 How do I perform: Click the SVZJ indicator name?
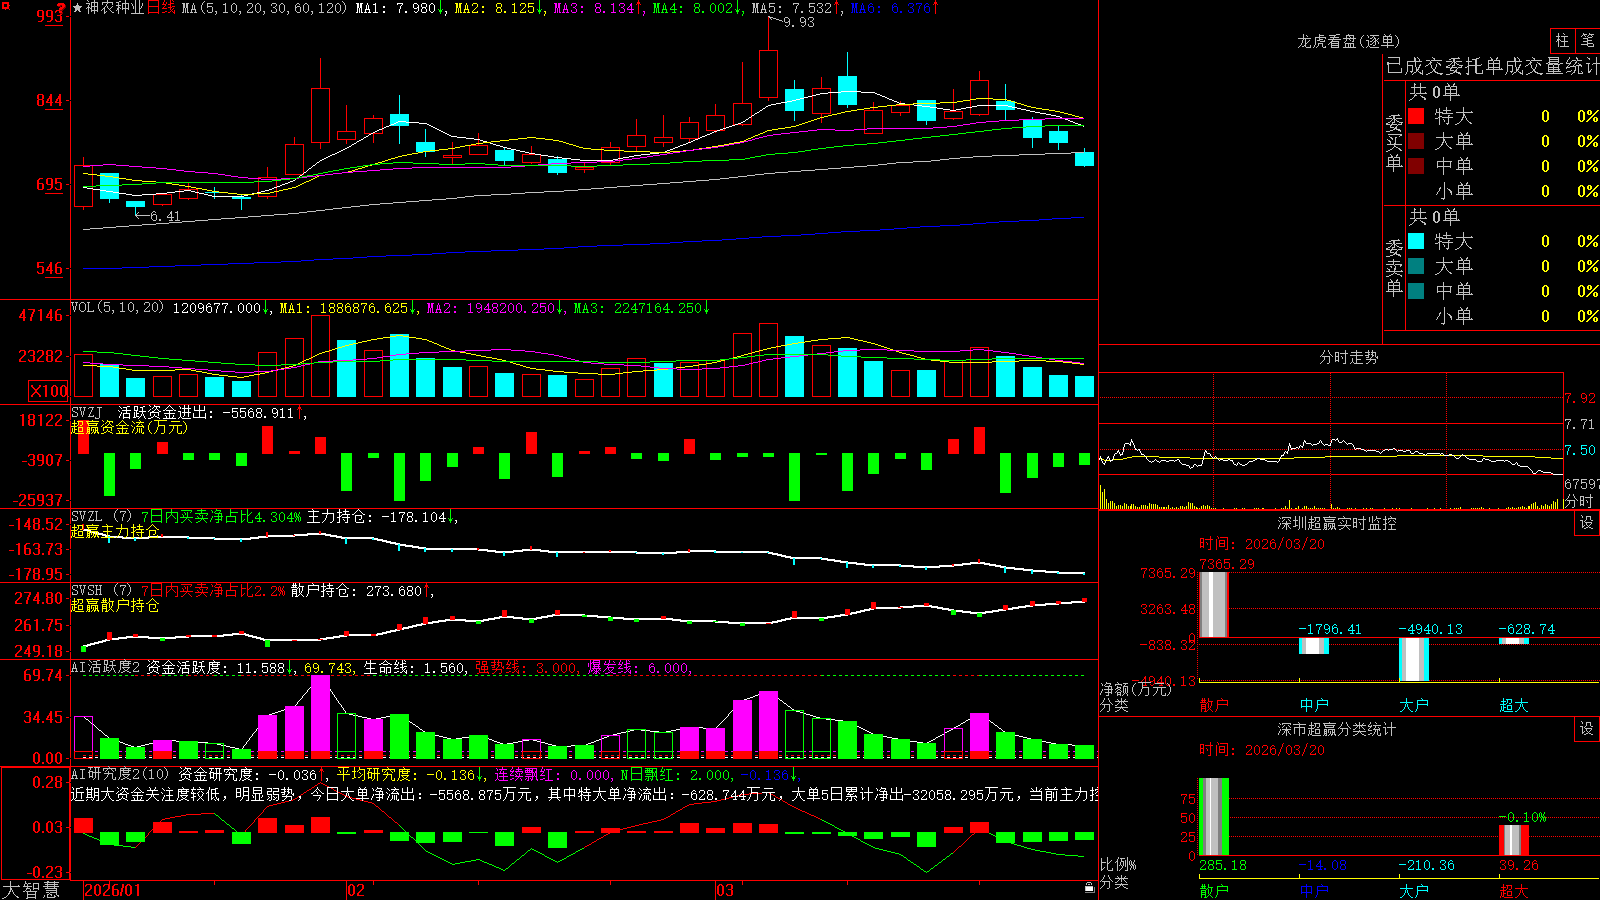87,412
